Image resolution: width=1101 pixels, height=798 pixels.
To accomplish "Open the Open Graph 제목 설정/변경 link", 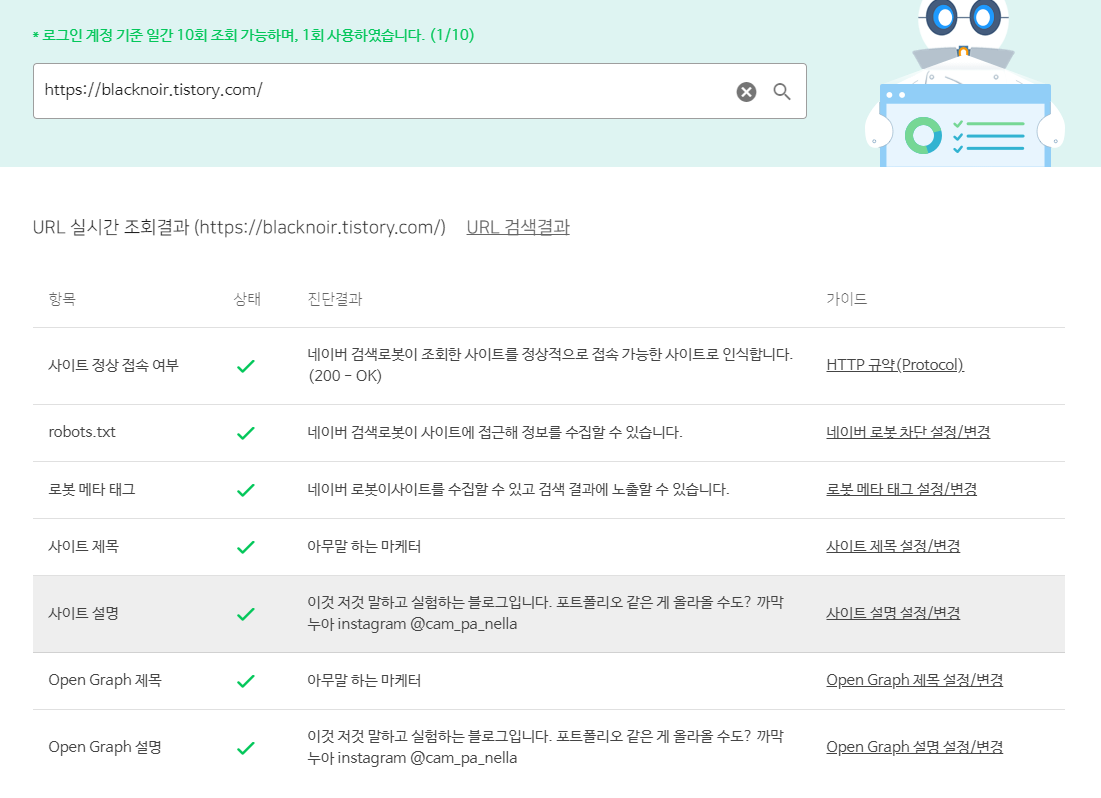I will tap(914, 680).
